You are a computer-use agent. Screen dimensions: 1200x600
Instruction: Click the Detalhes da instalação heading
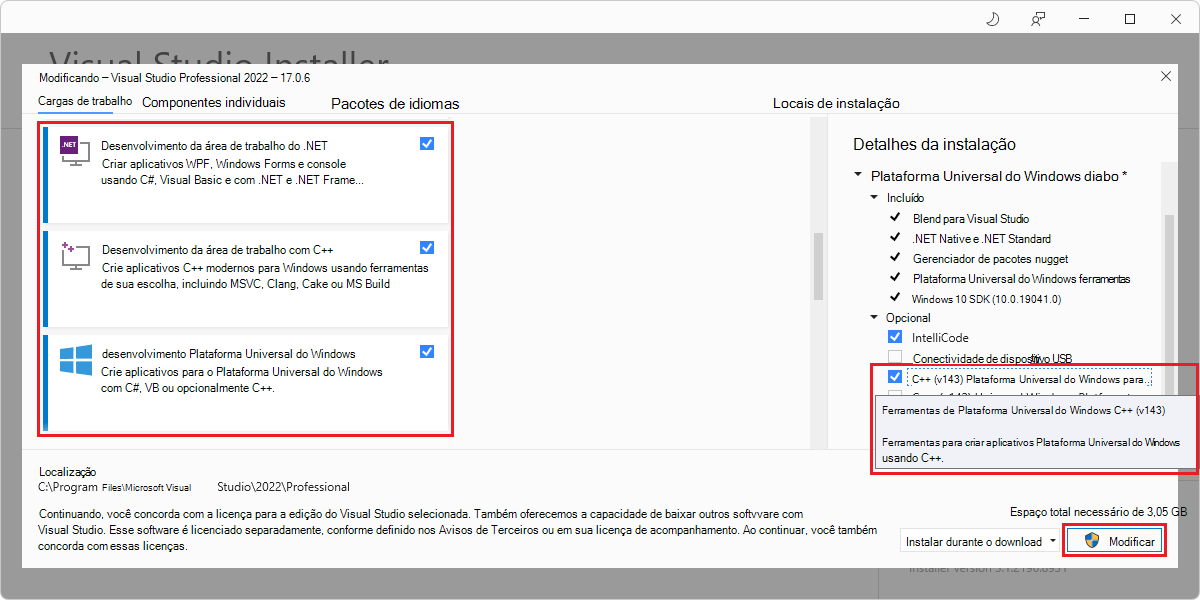click(x=934, y=145)
